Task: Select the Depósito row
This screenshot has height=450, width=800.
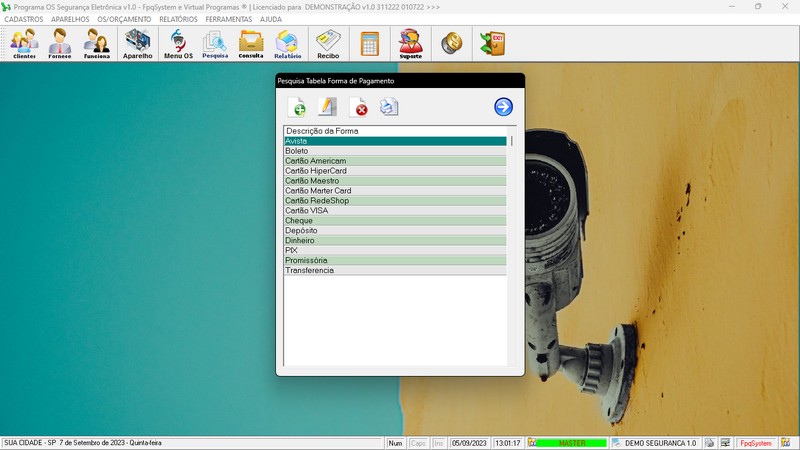Action: (395, 231)
